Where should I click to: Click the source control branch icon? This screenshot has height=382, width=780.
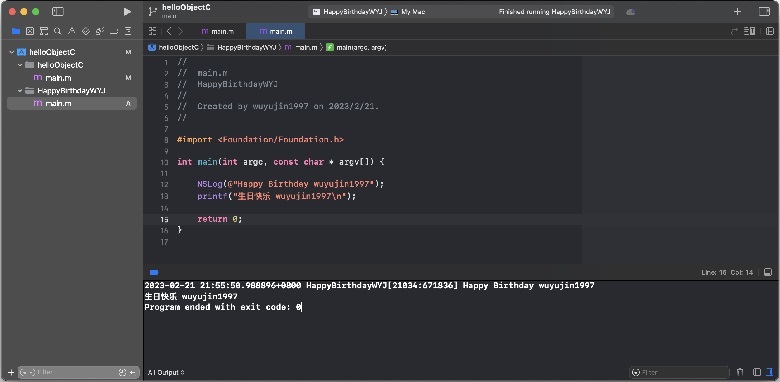click(153, 11)
